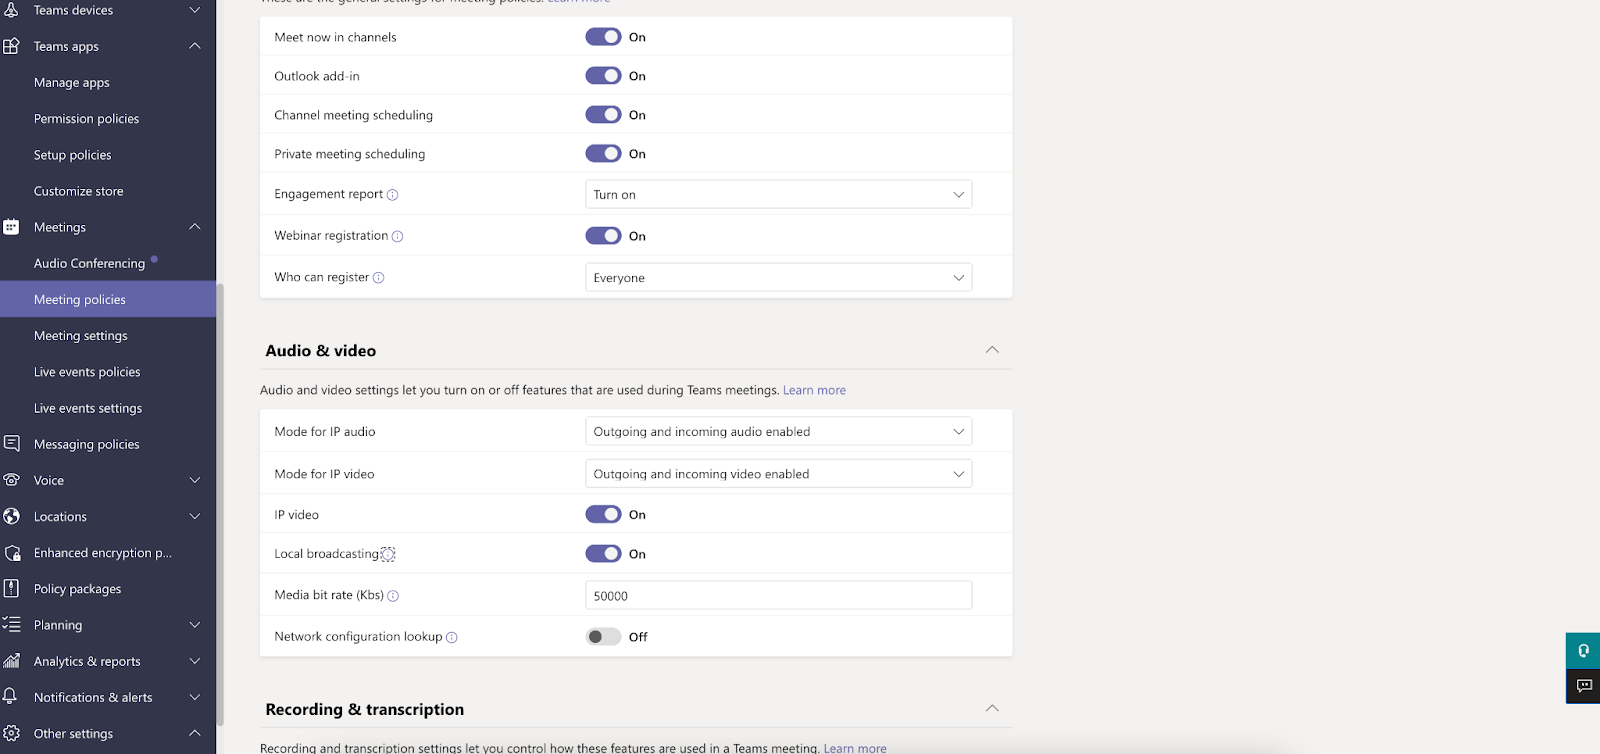
Task: Open Who can register dropdown
Action: pyautogui.click(x=778, y=278)
